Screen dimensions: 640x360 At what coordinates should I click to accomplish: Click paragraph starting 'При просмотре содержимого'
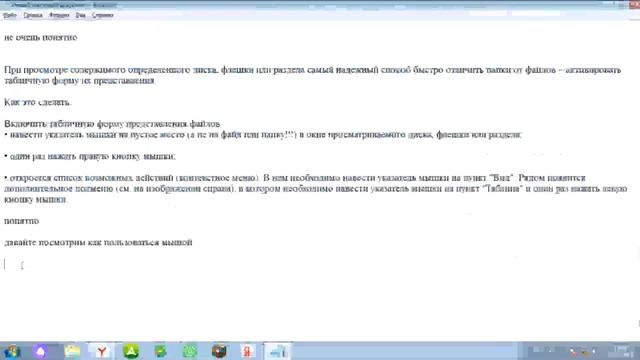coord(313,75)
